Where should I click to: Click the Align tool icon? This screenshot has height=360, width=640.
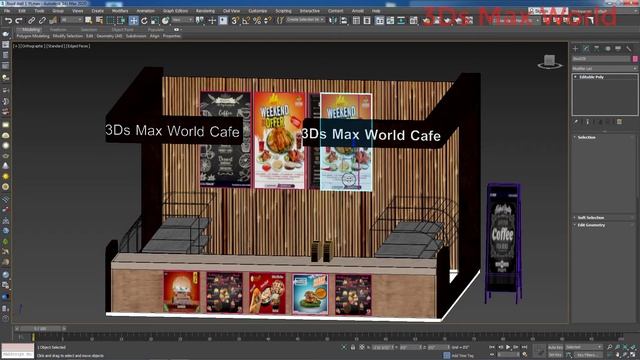pos(344,20)
